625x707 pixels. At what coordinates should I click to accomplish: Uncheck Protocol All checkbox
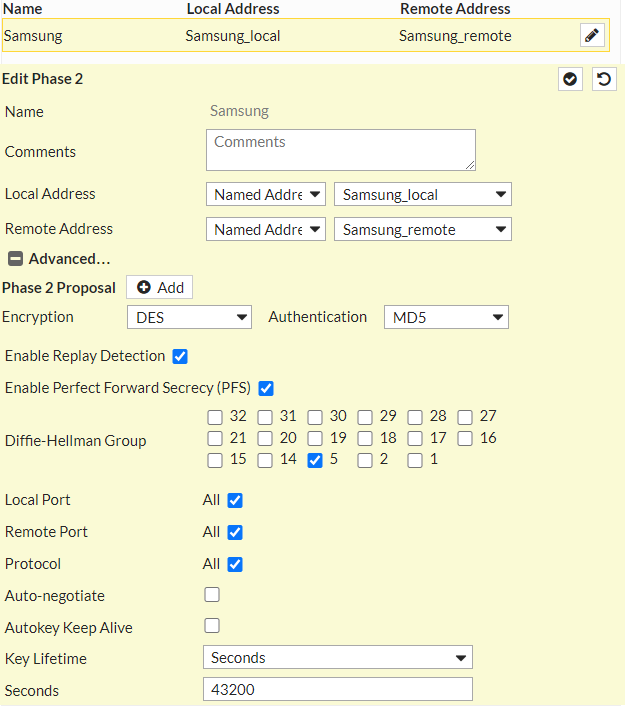click(x=235, y=564)
